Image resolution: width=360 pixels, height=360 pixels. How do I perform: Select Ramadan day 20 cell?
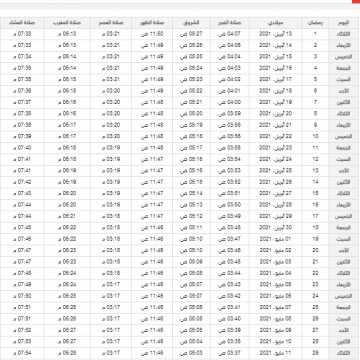coord(315,250)
